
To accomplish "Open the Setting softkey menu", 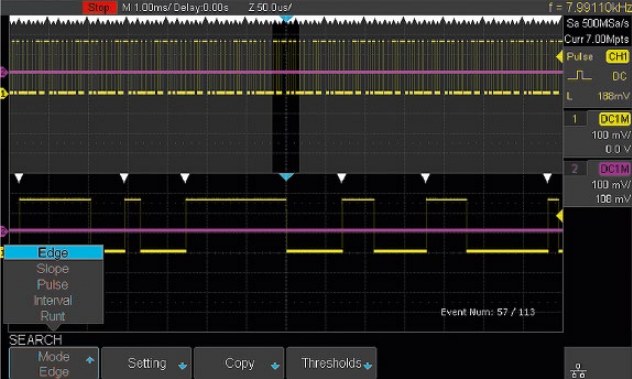I will pyautogui.click(x=146, y=364).
